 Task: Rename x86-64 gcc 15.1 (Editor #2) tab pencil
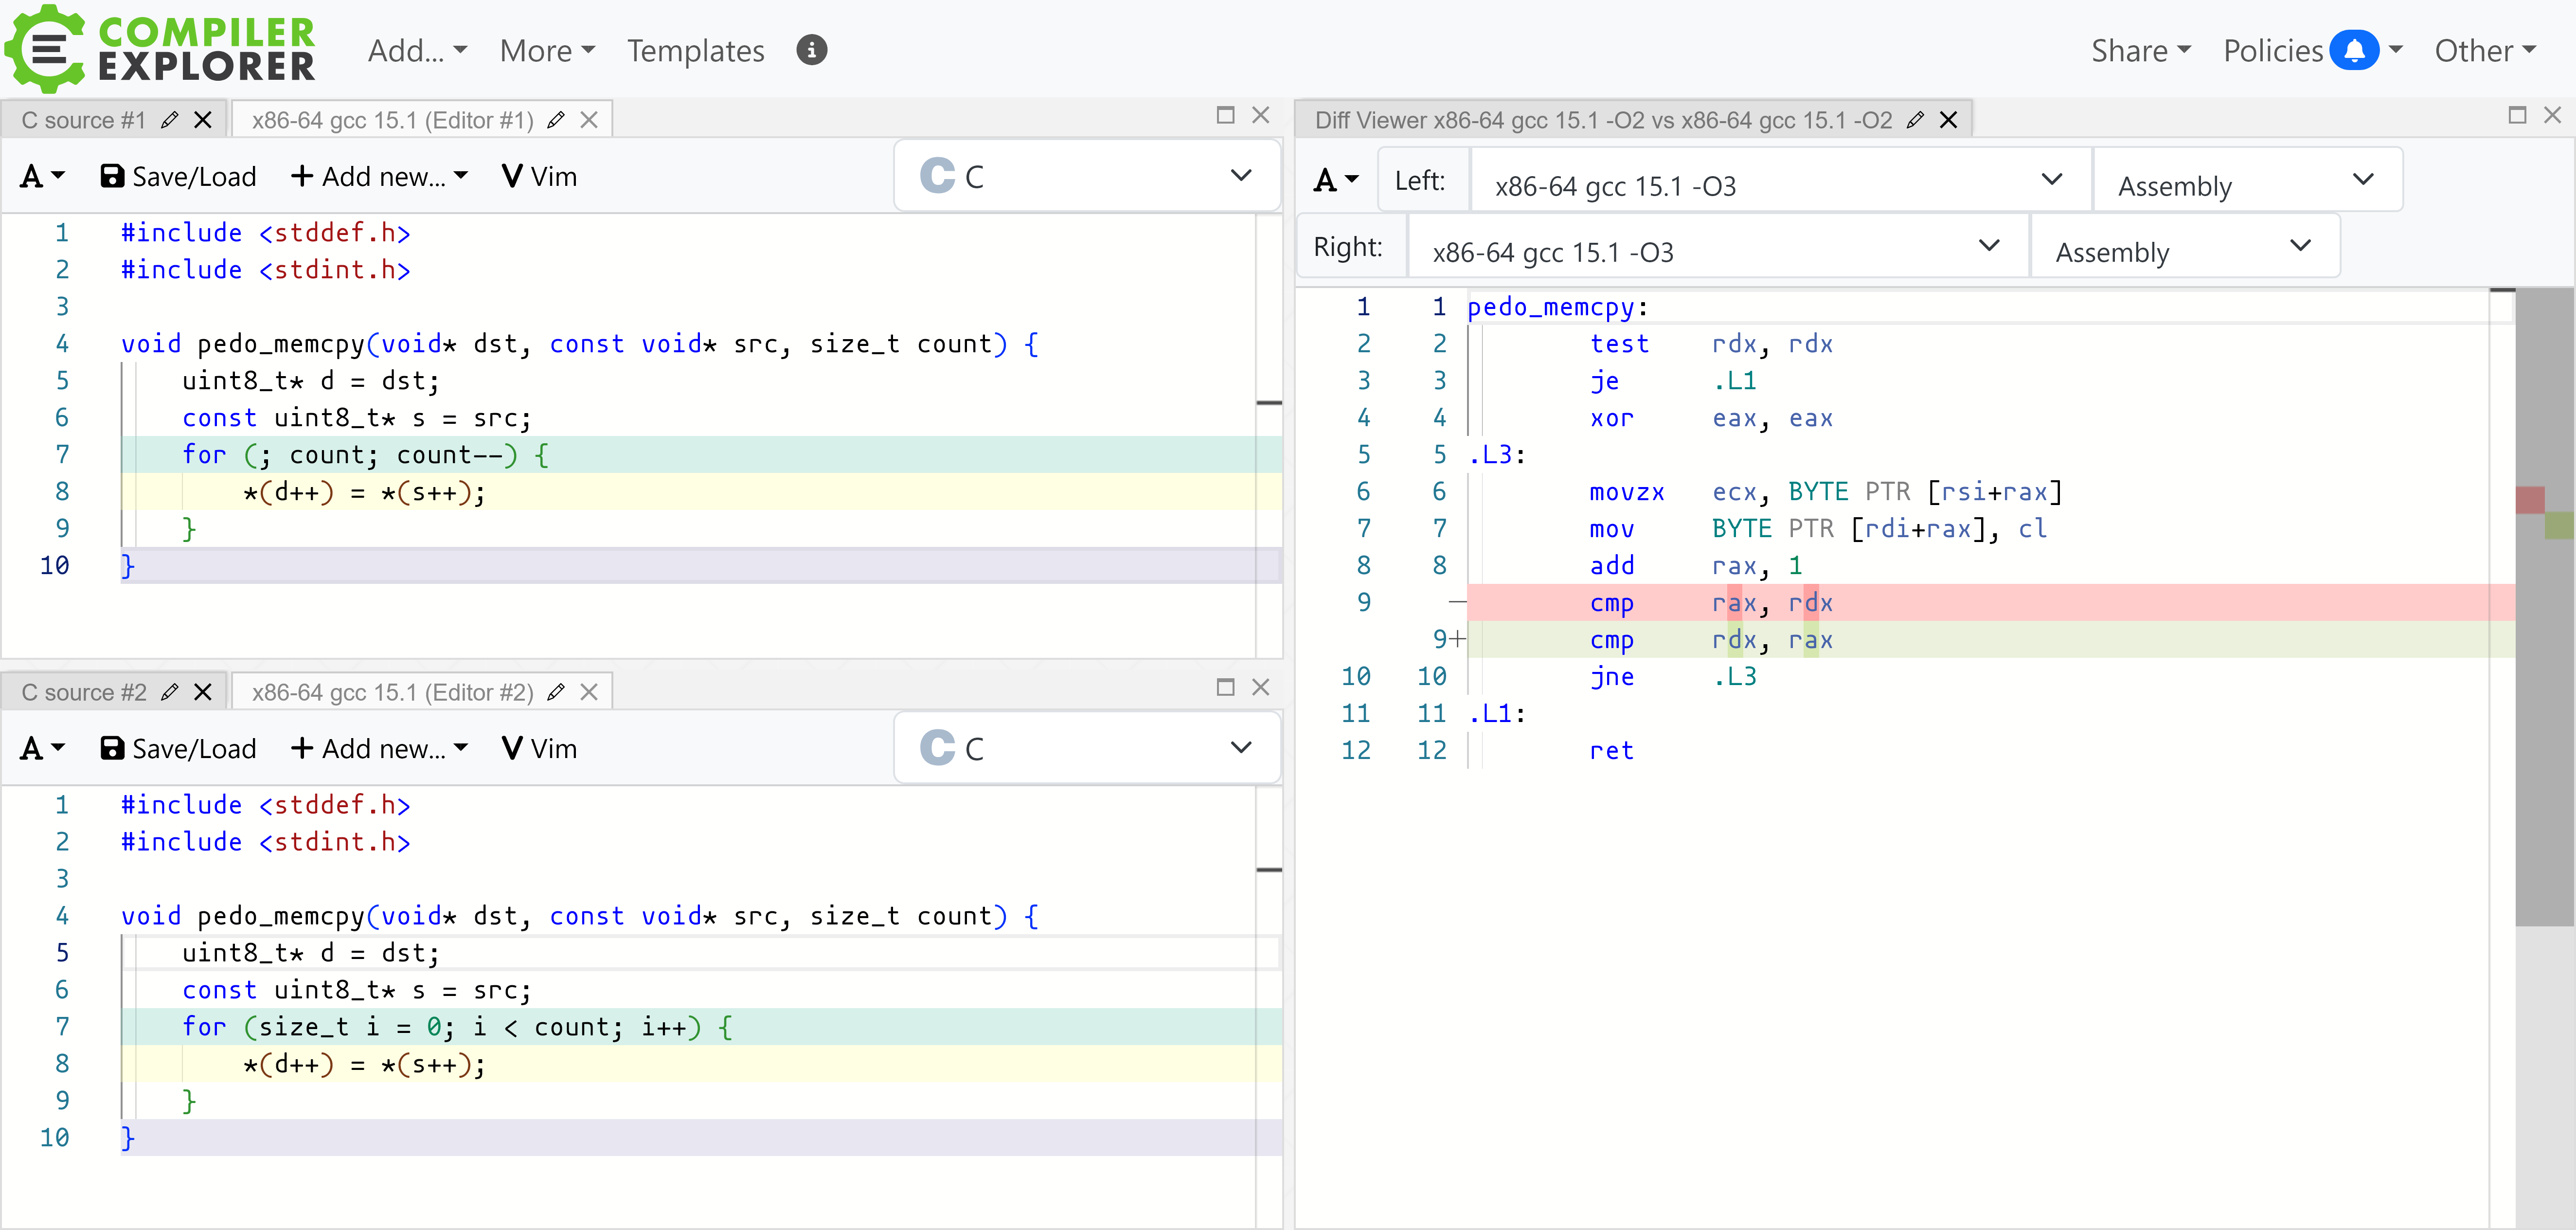tap(556, 692)
